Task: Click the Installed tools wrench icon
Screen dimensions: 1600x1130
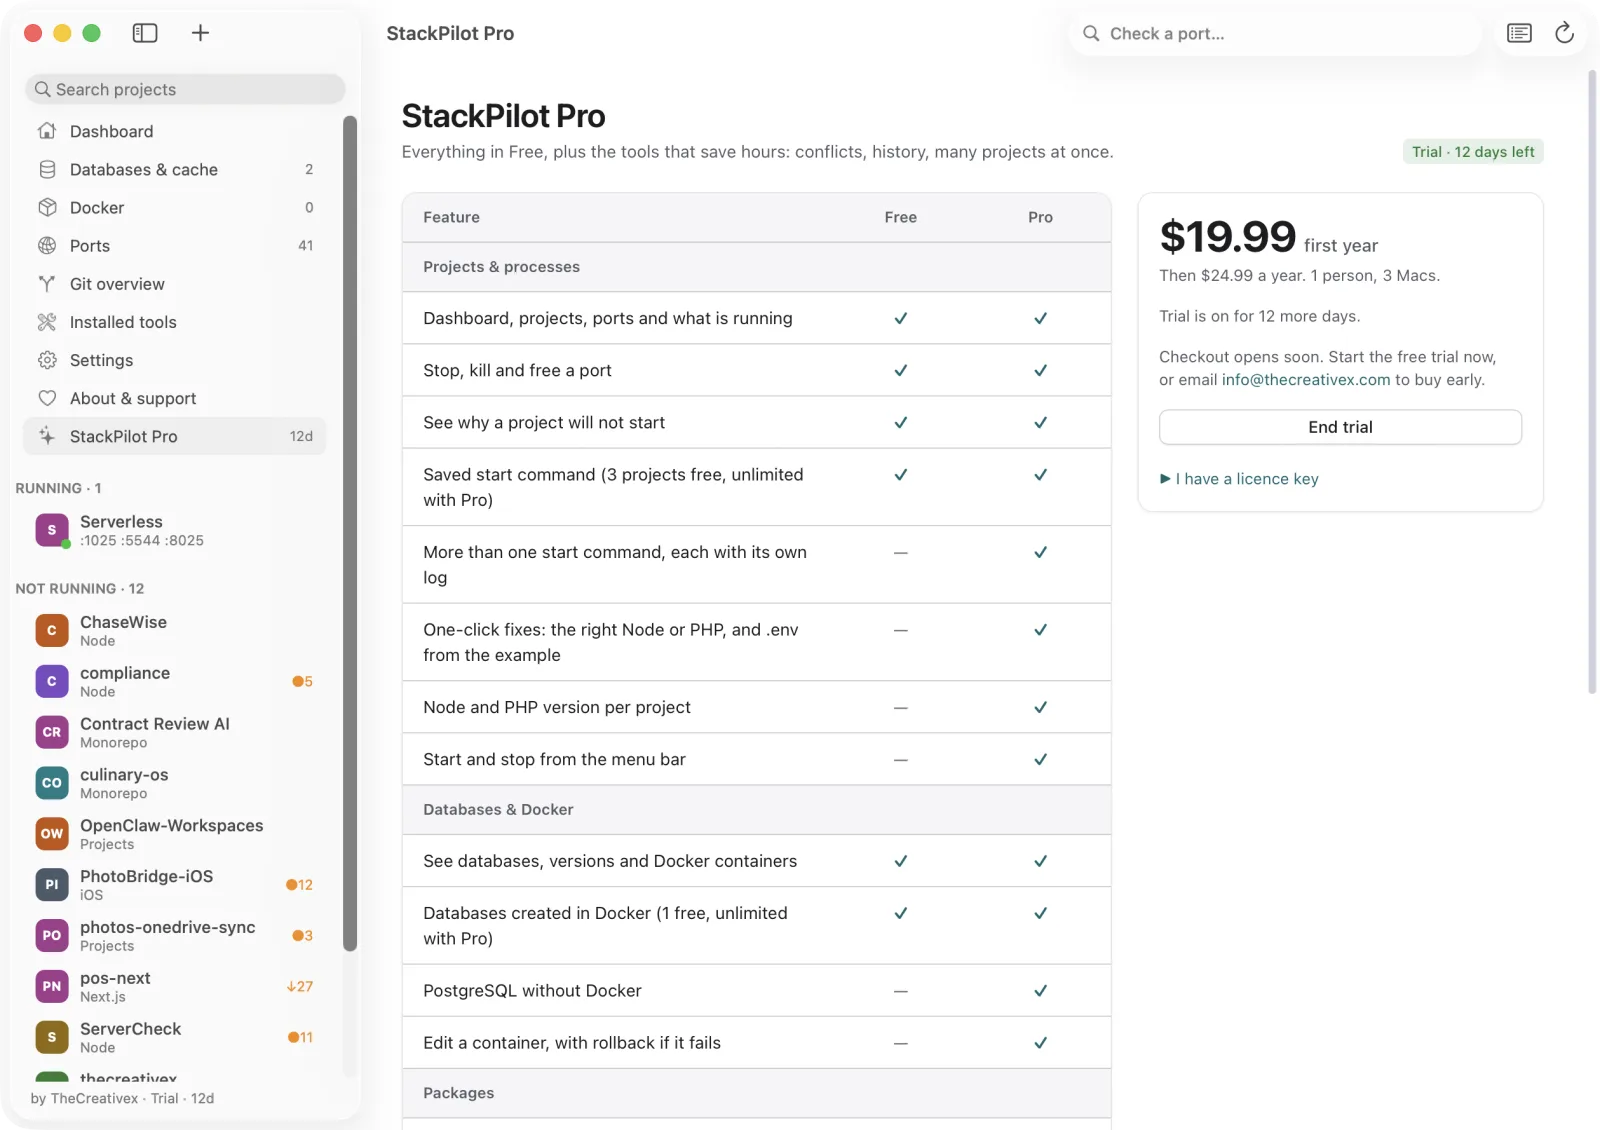Action: [x=47, y=322]
